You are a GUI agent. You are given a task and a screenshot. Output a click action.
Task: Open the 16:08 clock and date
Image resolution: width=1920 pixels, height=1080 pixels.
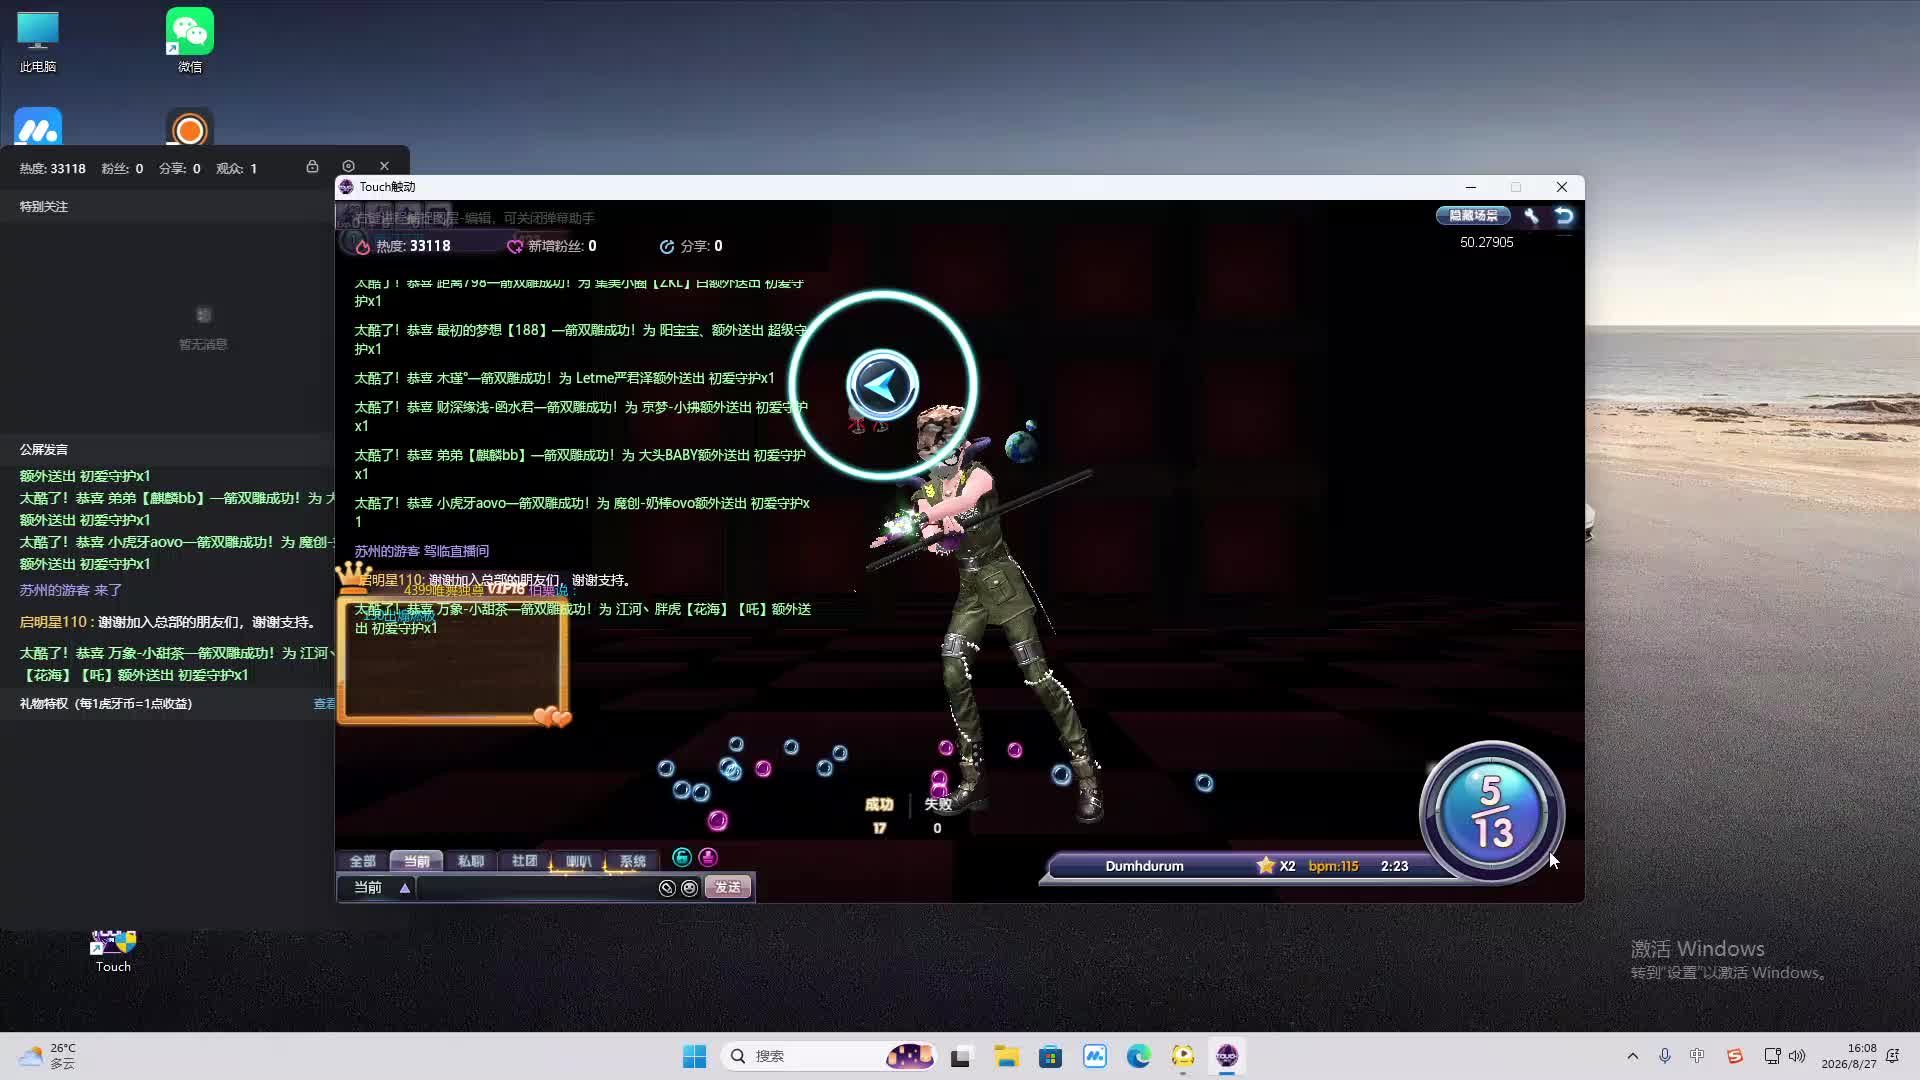click(x=1848, y=1056)
